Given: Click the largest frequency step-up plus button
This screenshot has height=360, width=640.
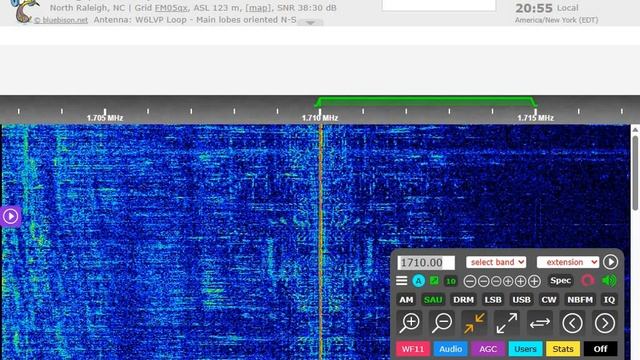Looking at the screenshot, I should (x=534, y=281).
